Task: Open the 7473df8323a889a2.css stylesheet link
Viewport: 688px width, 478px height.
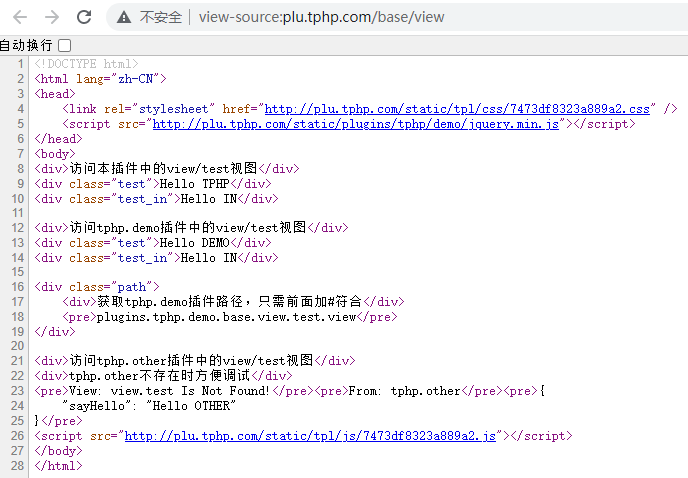Action: click(457, 109)
